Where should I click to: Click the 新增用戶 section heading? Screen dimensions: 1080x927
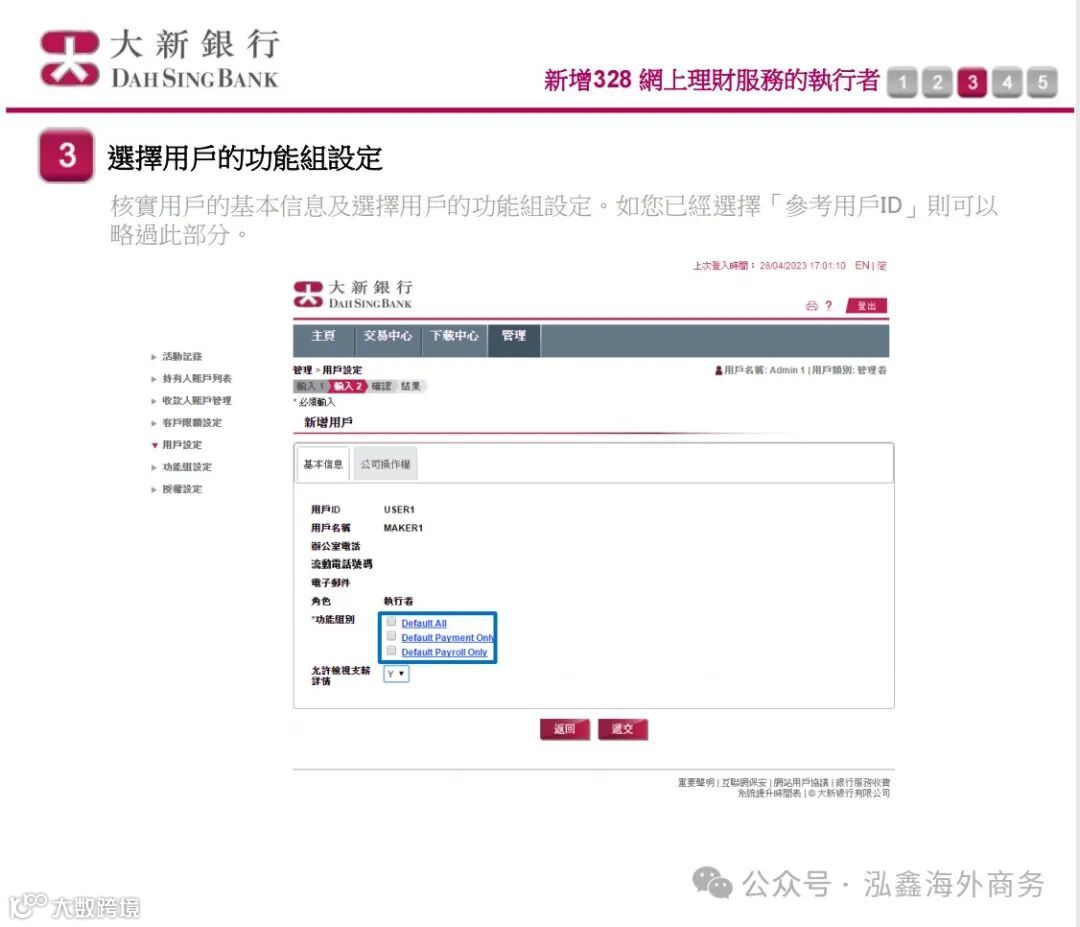328,422
